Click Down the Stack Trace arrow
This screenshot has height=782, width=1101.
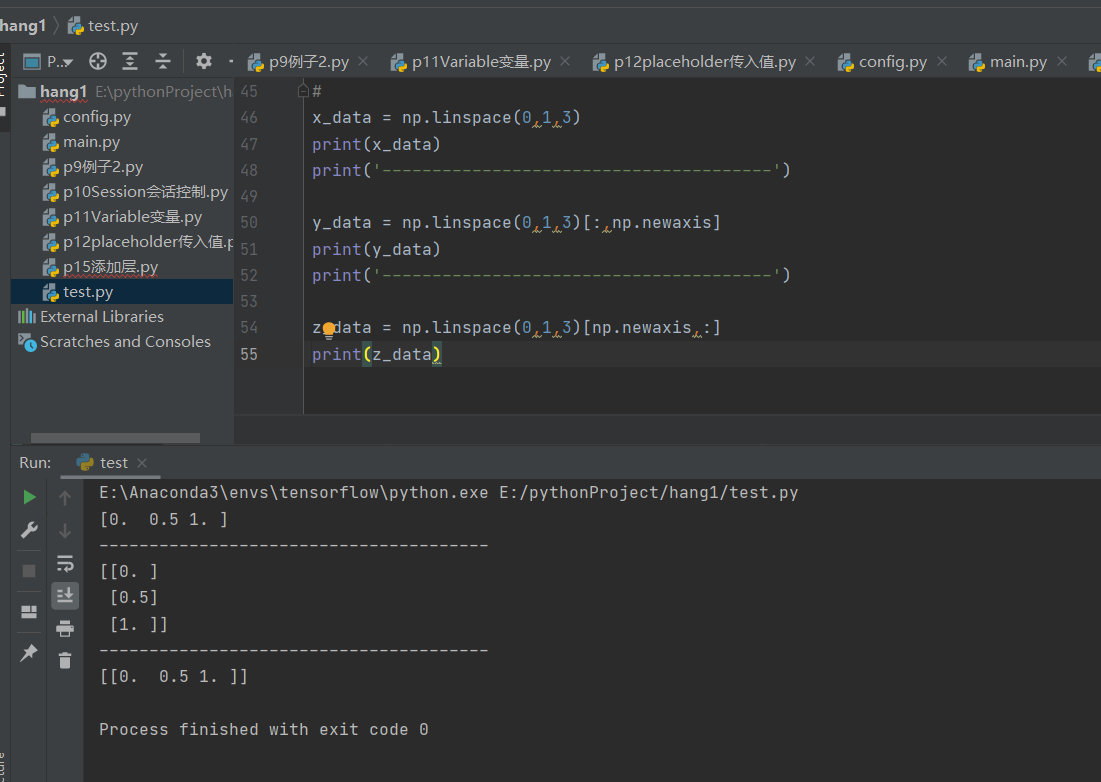point(65,531)
